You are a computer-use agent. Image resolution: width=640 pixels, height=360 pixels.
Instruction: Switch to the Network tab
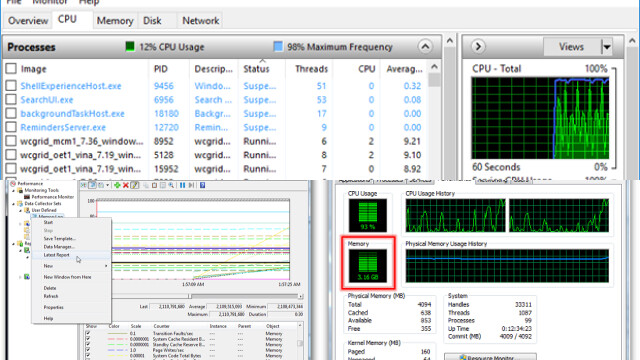pos(200,20)
